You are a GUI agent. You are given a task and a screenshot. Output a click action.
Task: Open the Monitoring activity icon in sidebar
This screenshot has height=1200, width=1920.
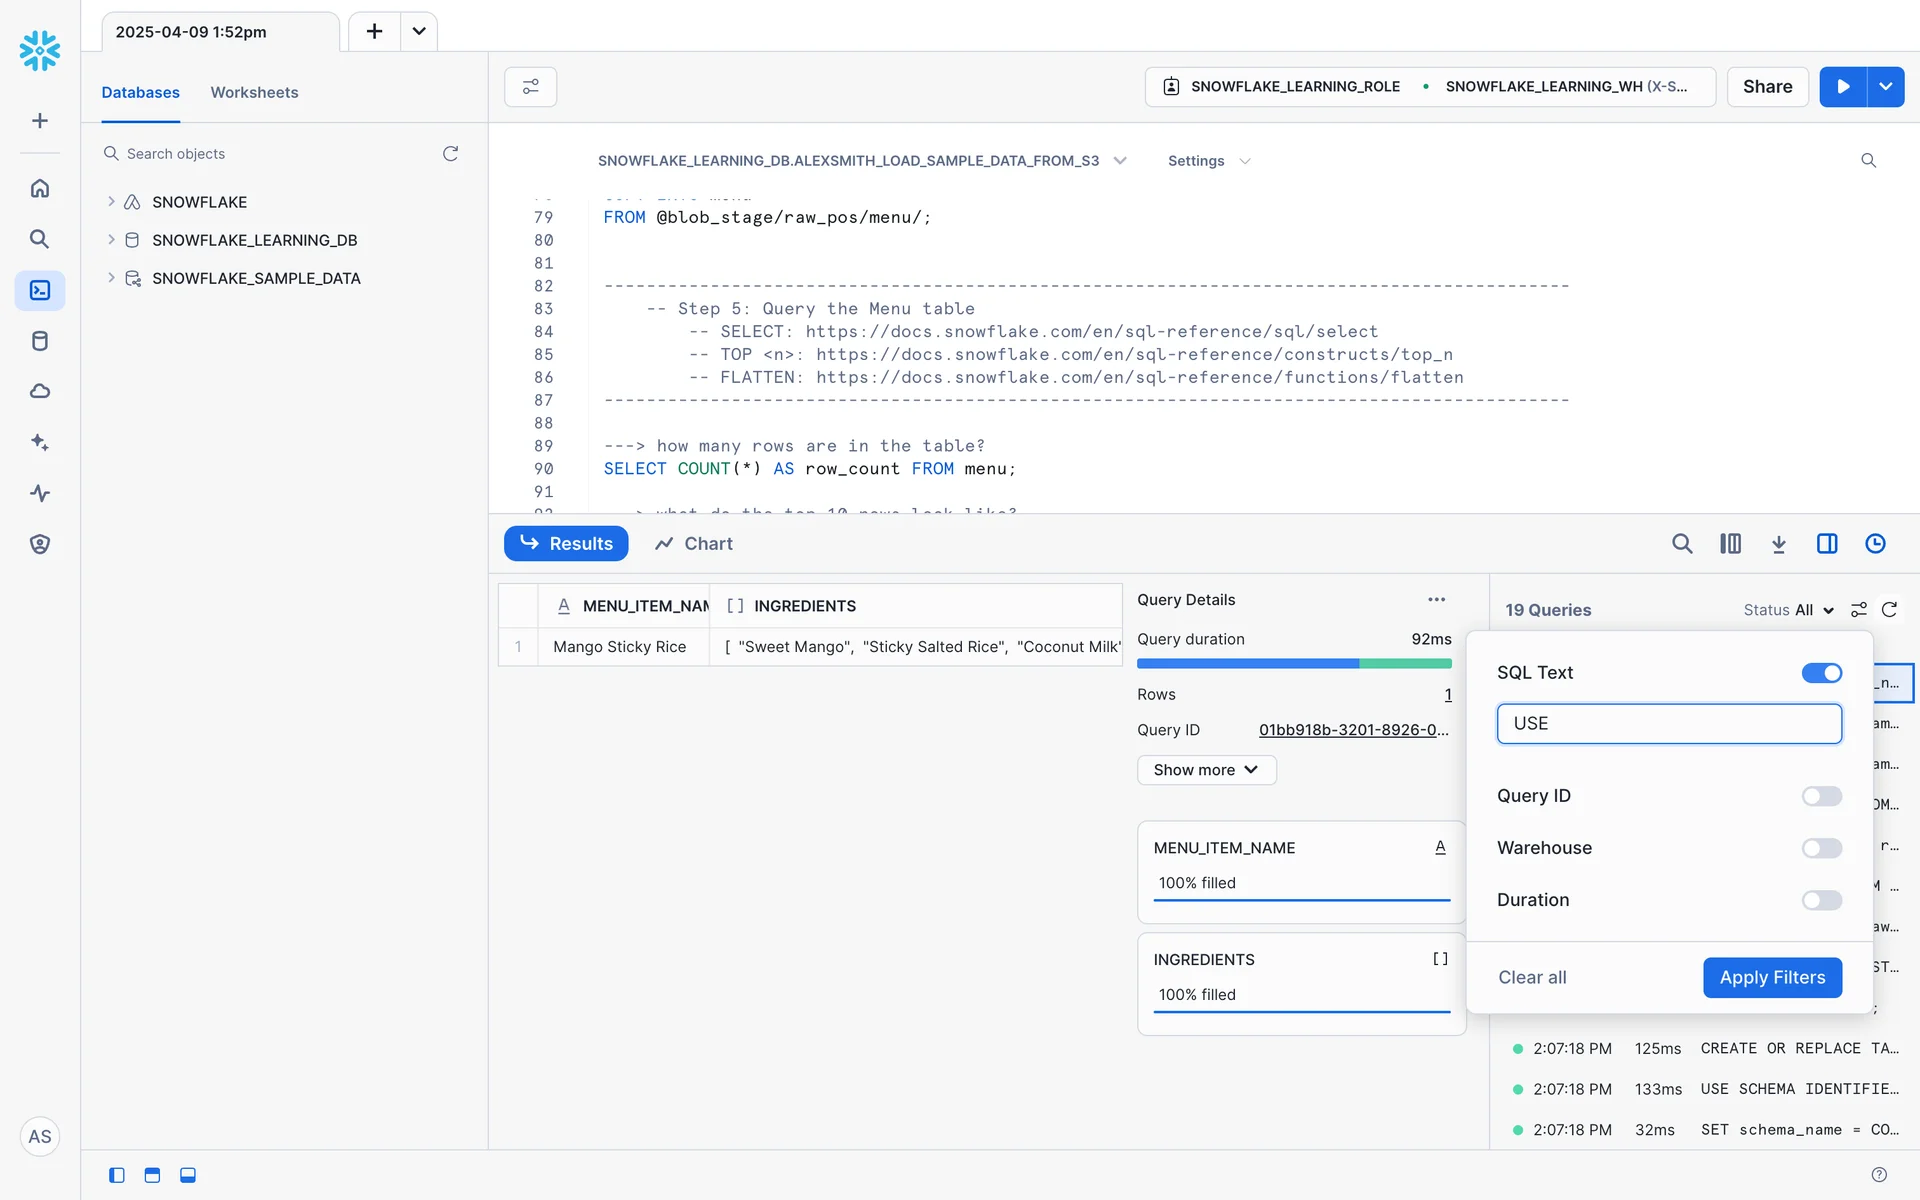pyautogui.click(x=40, y=493)
